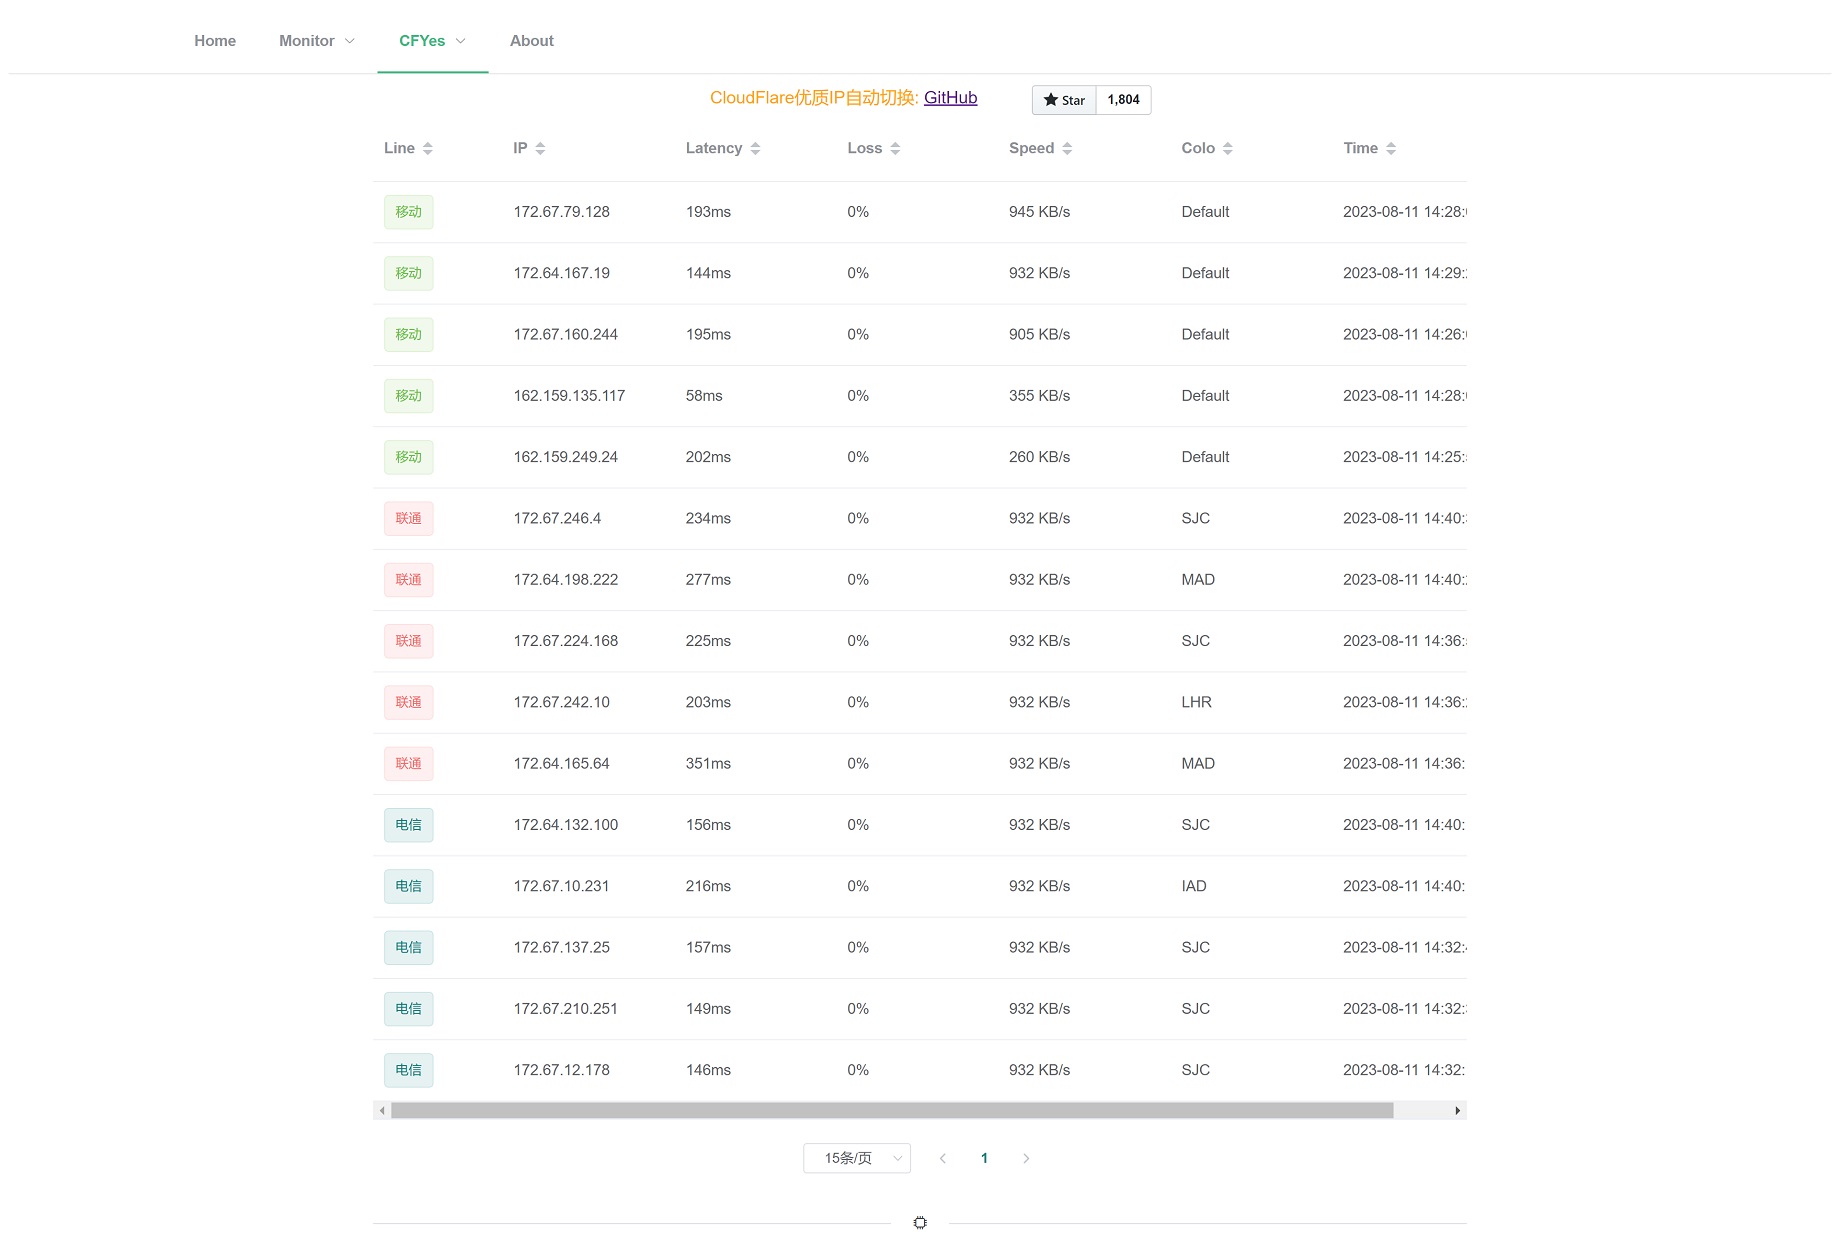Image resolution: width=1840 pixels, height=1250 pixels.
Task: Click the scrollbar left arrow
Action: [x=382, y=1110]
